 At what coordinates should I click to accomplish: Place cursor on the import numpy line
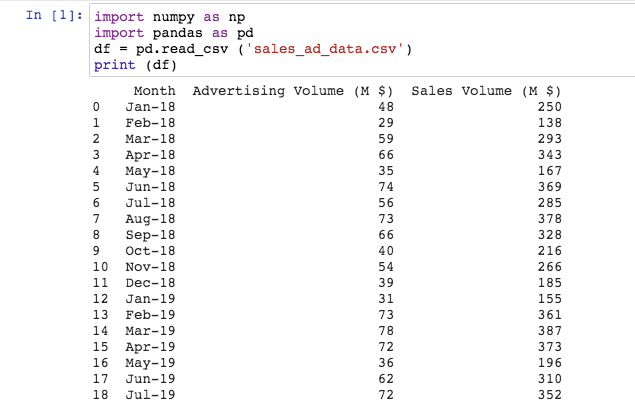tap(168, 17)
